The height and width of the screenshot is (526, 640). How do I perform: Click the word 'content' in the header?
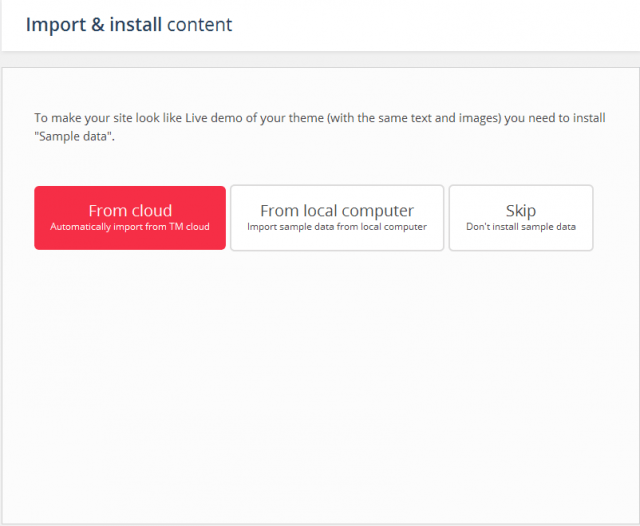(x=200, y=24)
